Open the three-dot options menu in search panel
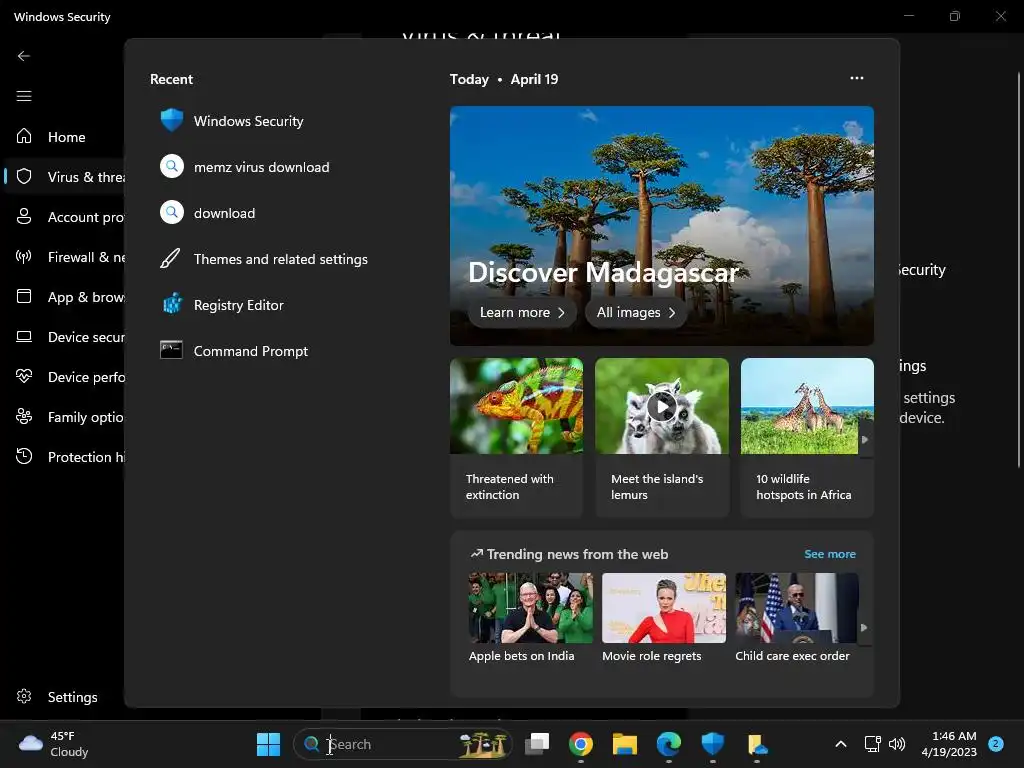The image size is (1024, 768). [x=856, y=78]
